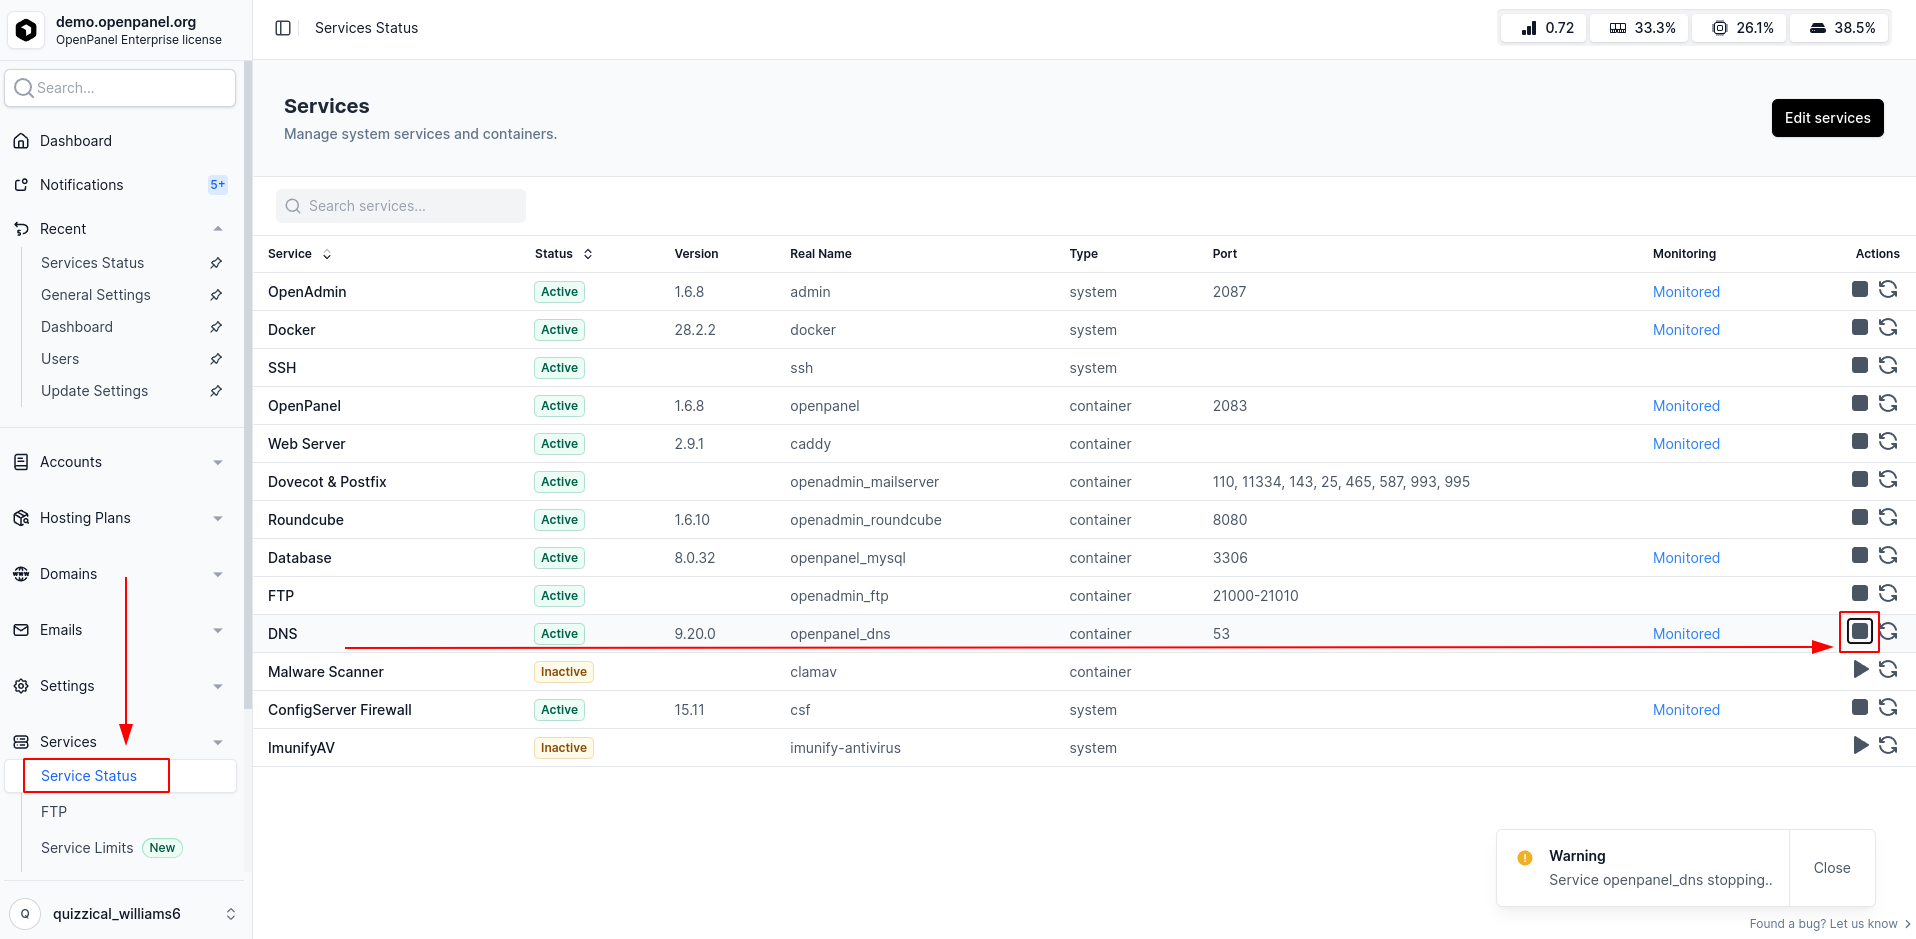1916x939 pixels.
Task: Stop the SSH service
Action: pos(1860,366)
